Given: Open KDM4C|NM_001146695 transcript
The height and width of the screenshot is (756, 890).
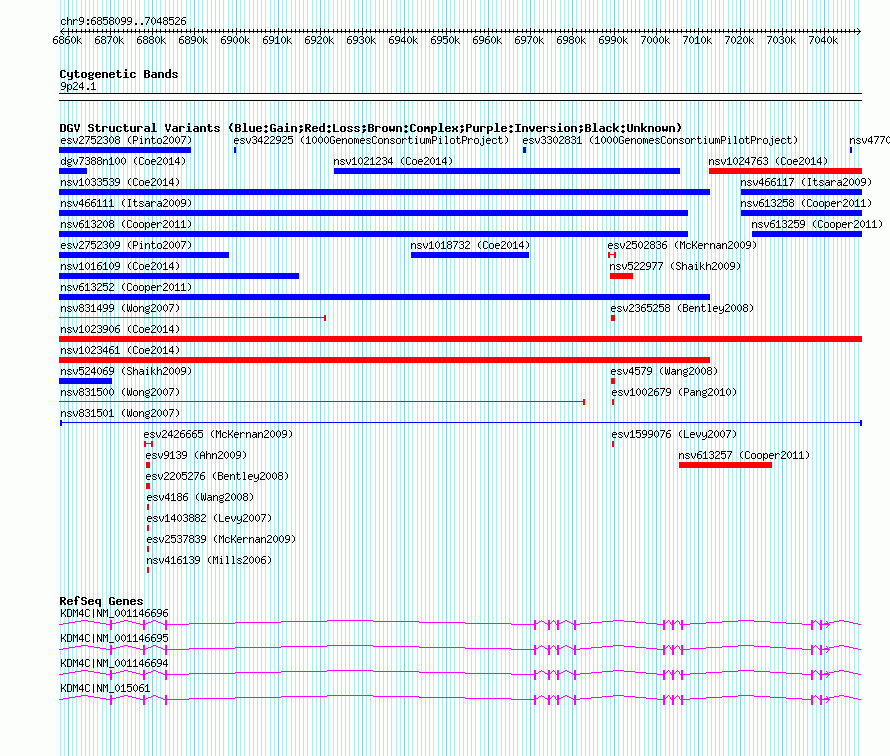Looking at the screenshot, I should click(114, 639).
